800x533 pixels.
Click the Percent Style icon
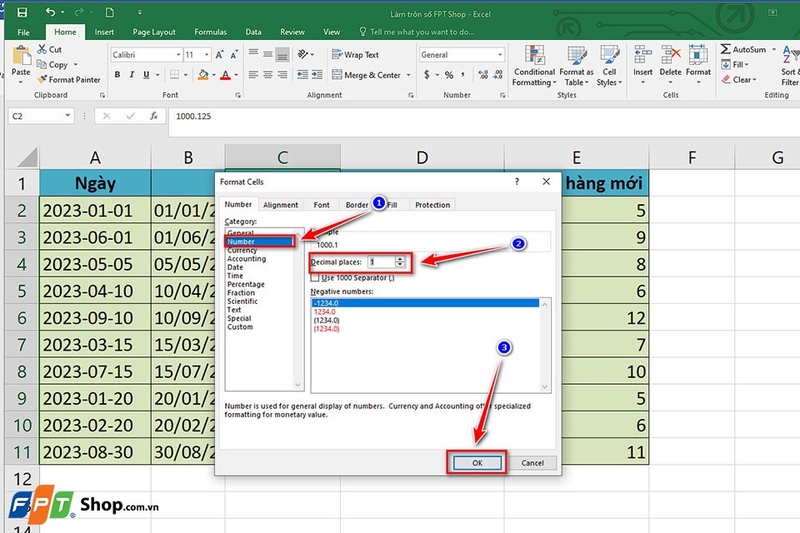(449, 75)
